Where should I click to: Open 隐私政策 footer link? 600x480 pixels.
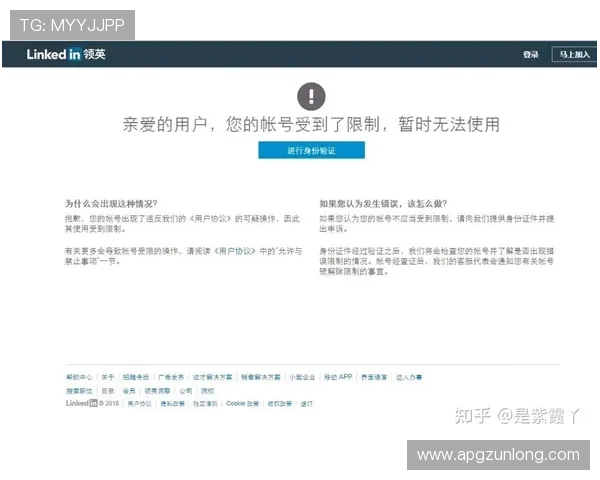(x=173, y=404)
